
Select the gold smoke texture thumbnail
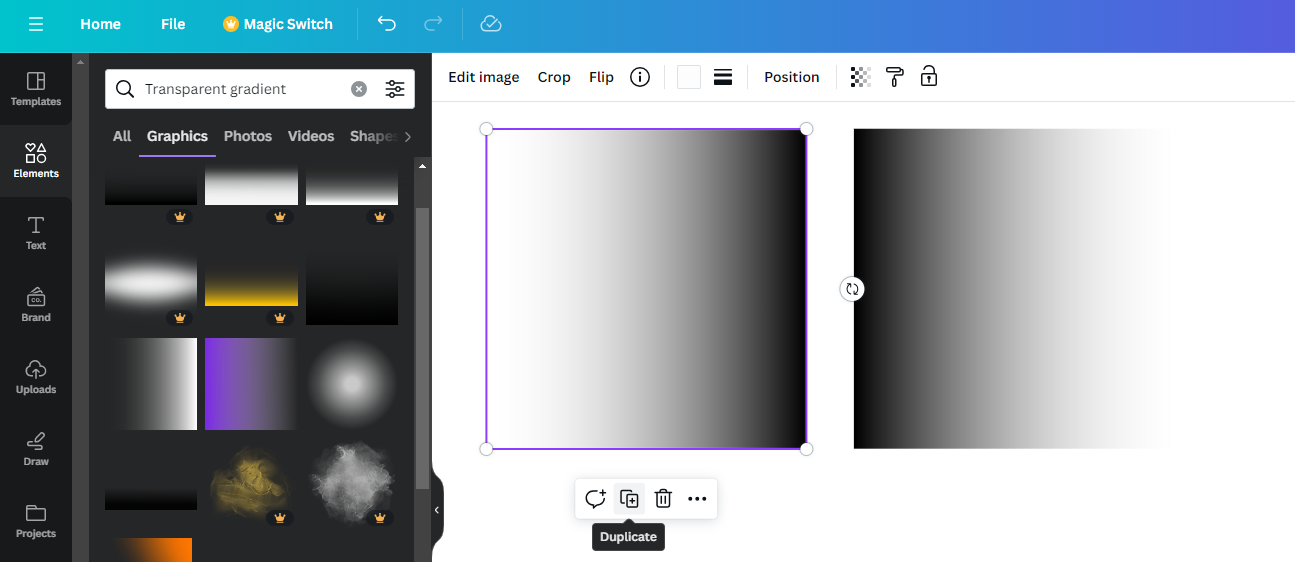point(251,484)
